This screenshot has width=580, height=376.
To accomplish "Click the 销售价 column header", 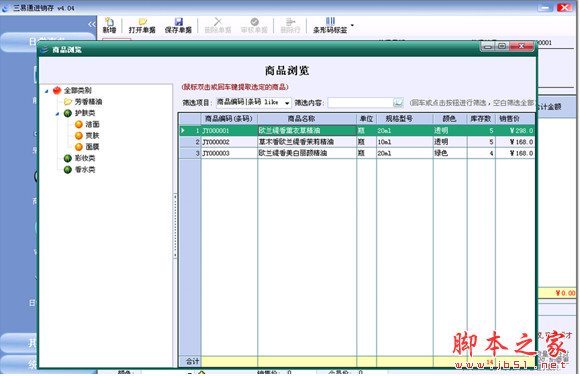I will pyautogui.click(x=515, y=119).
